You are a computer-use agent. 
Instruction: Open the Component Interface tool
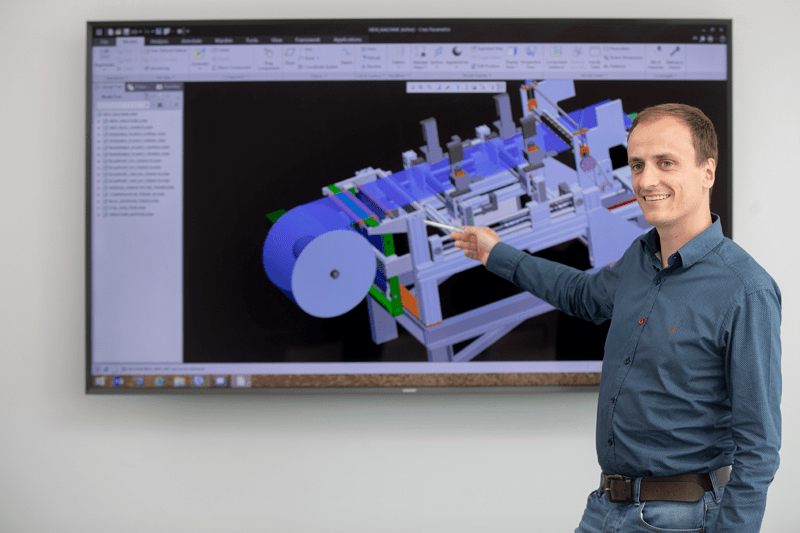click(557, 56)
